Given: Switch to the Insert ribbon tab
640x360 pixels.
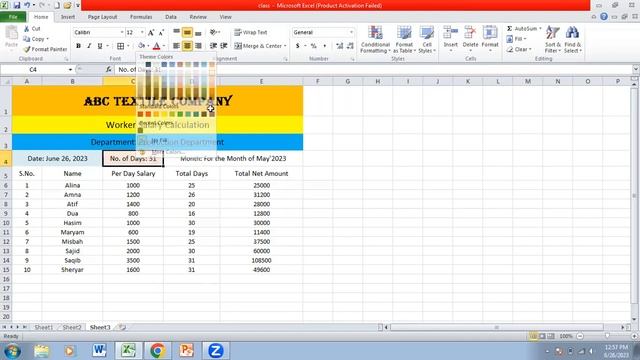Looking at the screenshot, I should pyautogui.click(x=68, y=17).
